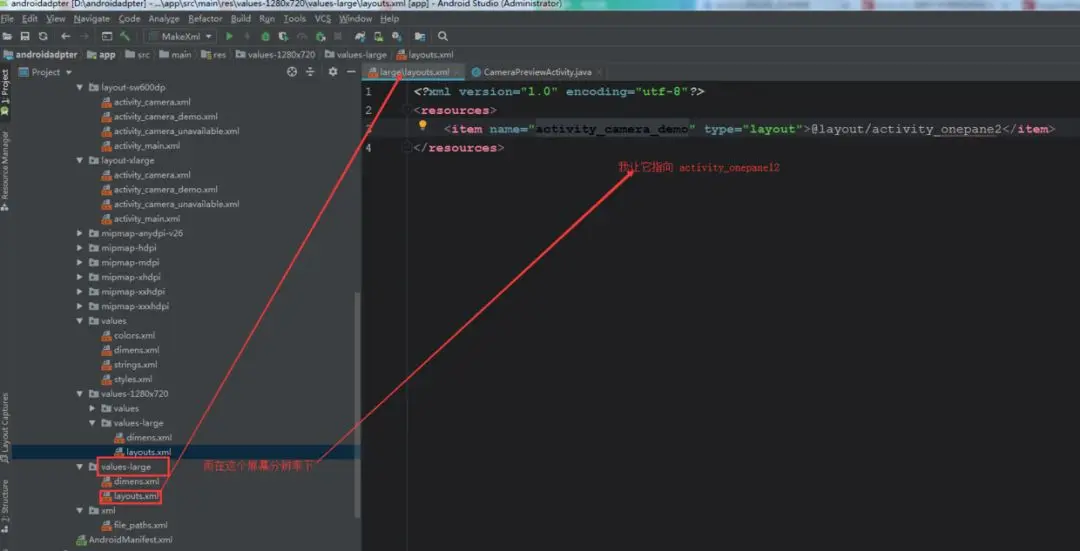The width and height of the screenshot is (1080, 551).
Task: Sync project with Gradle files icon
Action: [360, 37]
